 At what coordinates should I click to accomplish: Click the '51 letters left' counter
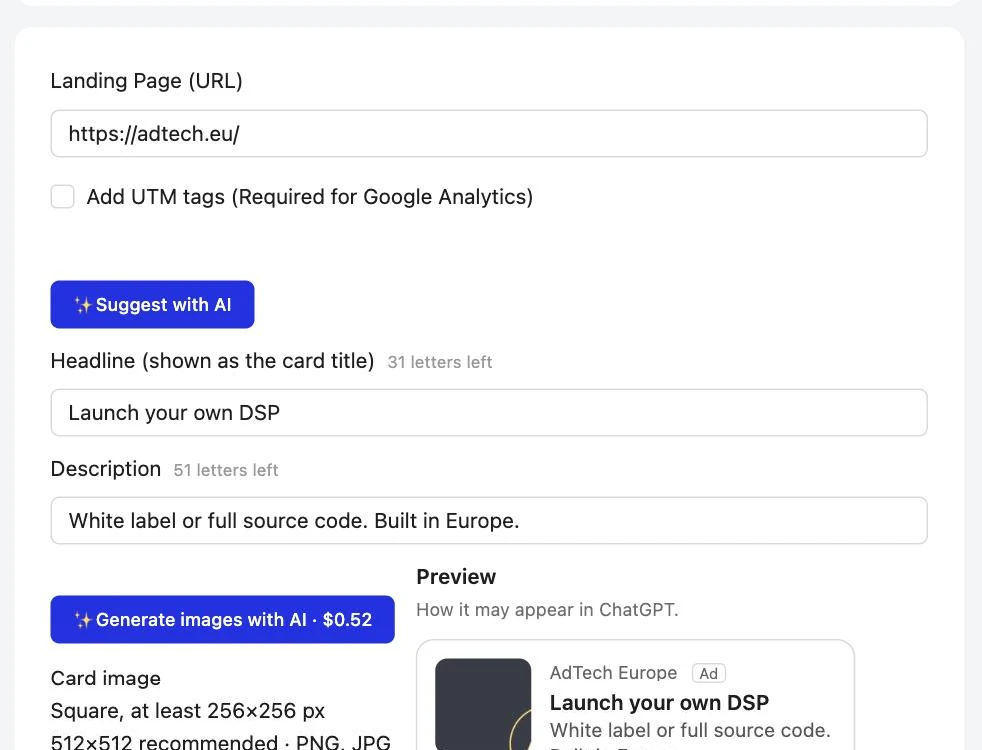[x=225, y=470]
